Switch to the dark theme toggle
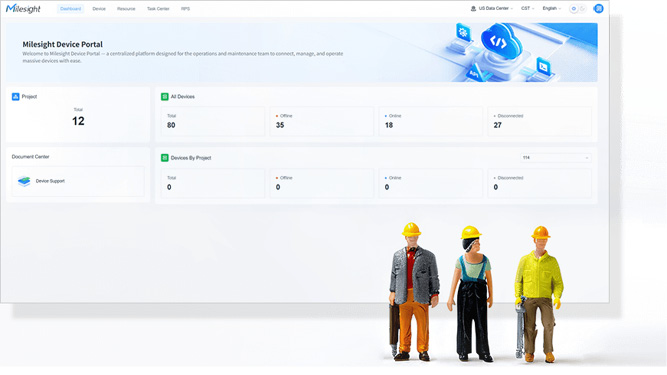This screenshot has height=375, width=667. [582, 9]
